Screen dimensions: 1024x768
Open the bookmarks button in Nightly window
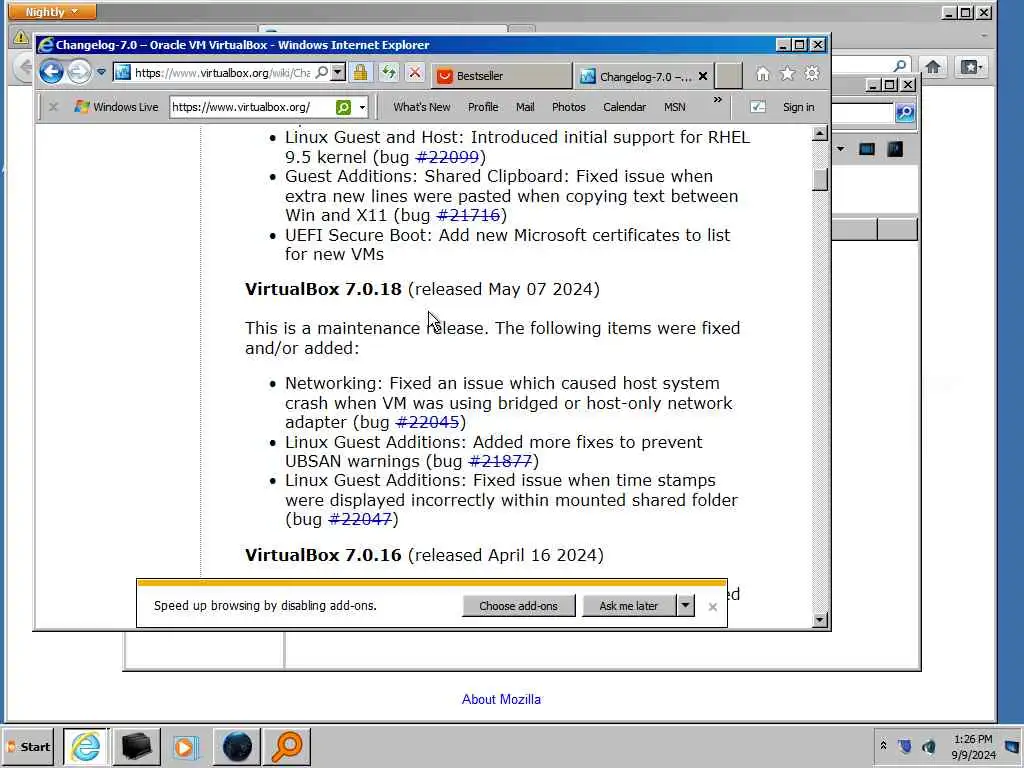pos(971,67)
